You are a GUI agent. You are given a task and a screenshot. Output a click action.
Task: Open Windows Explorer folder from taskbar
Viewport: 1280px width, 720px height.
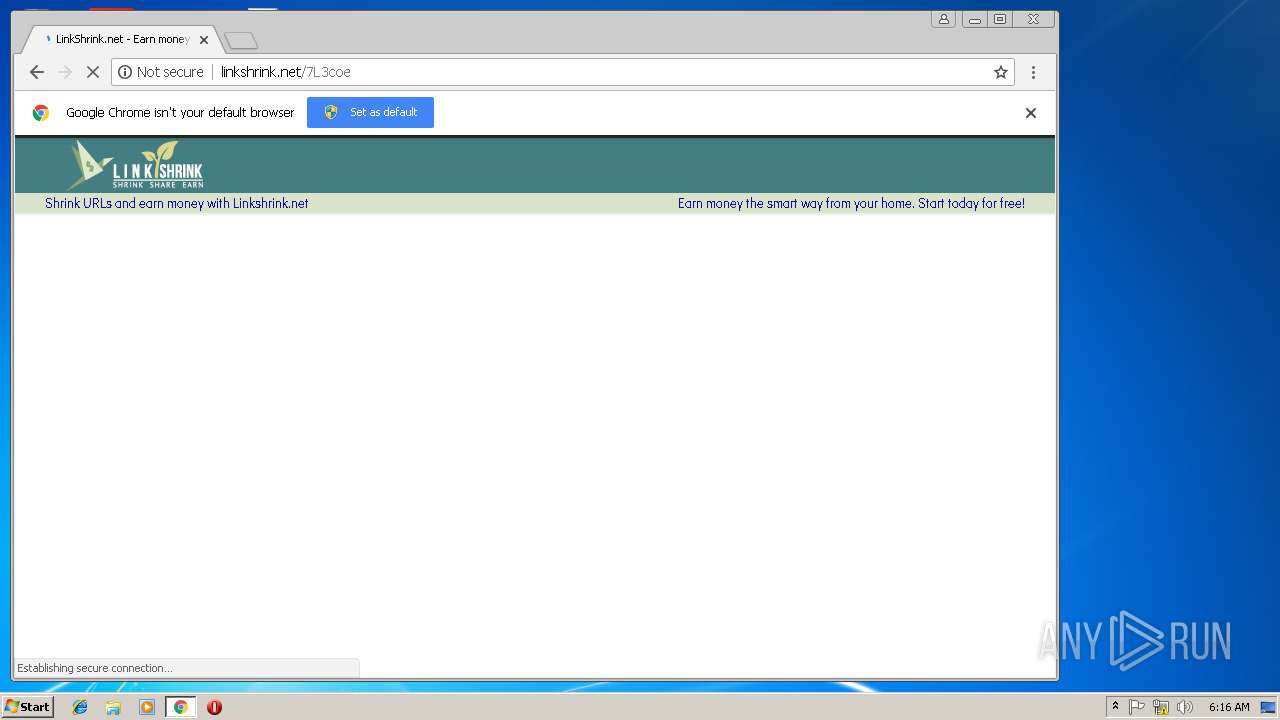(113, 707)
